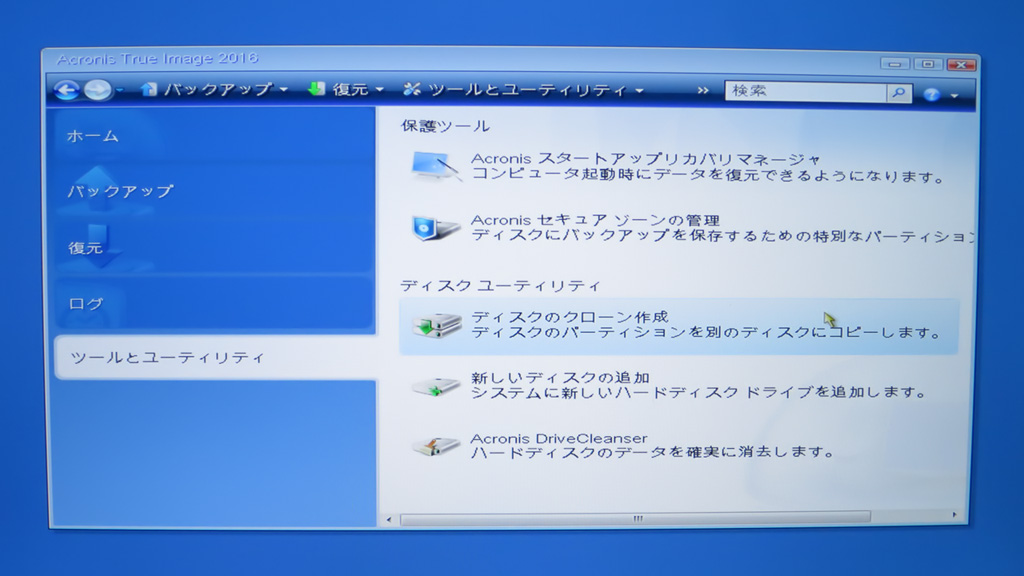Select ツールとユーティリティ in the sidebar
The width and height of the screenshot is (1024, 576).
[216, 357]
